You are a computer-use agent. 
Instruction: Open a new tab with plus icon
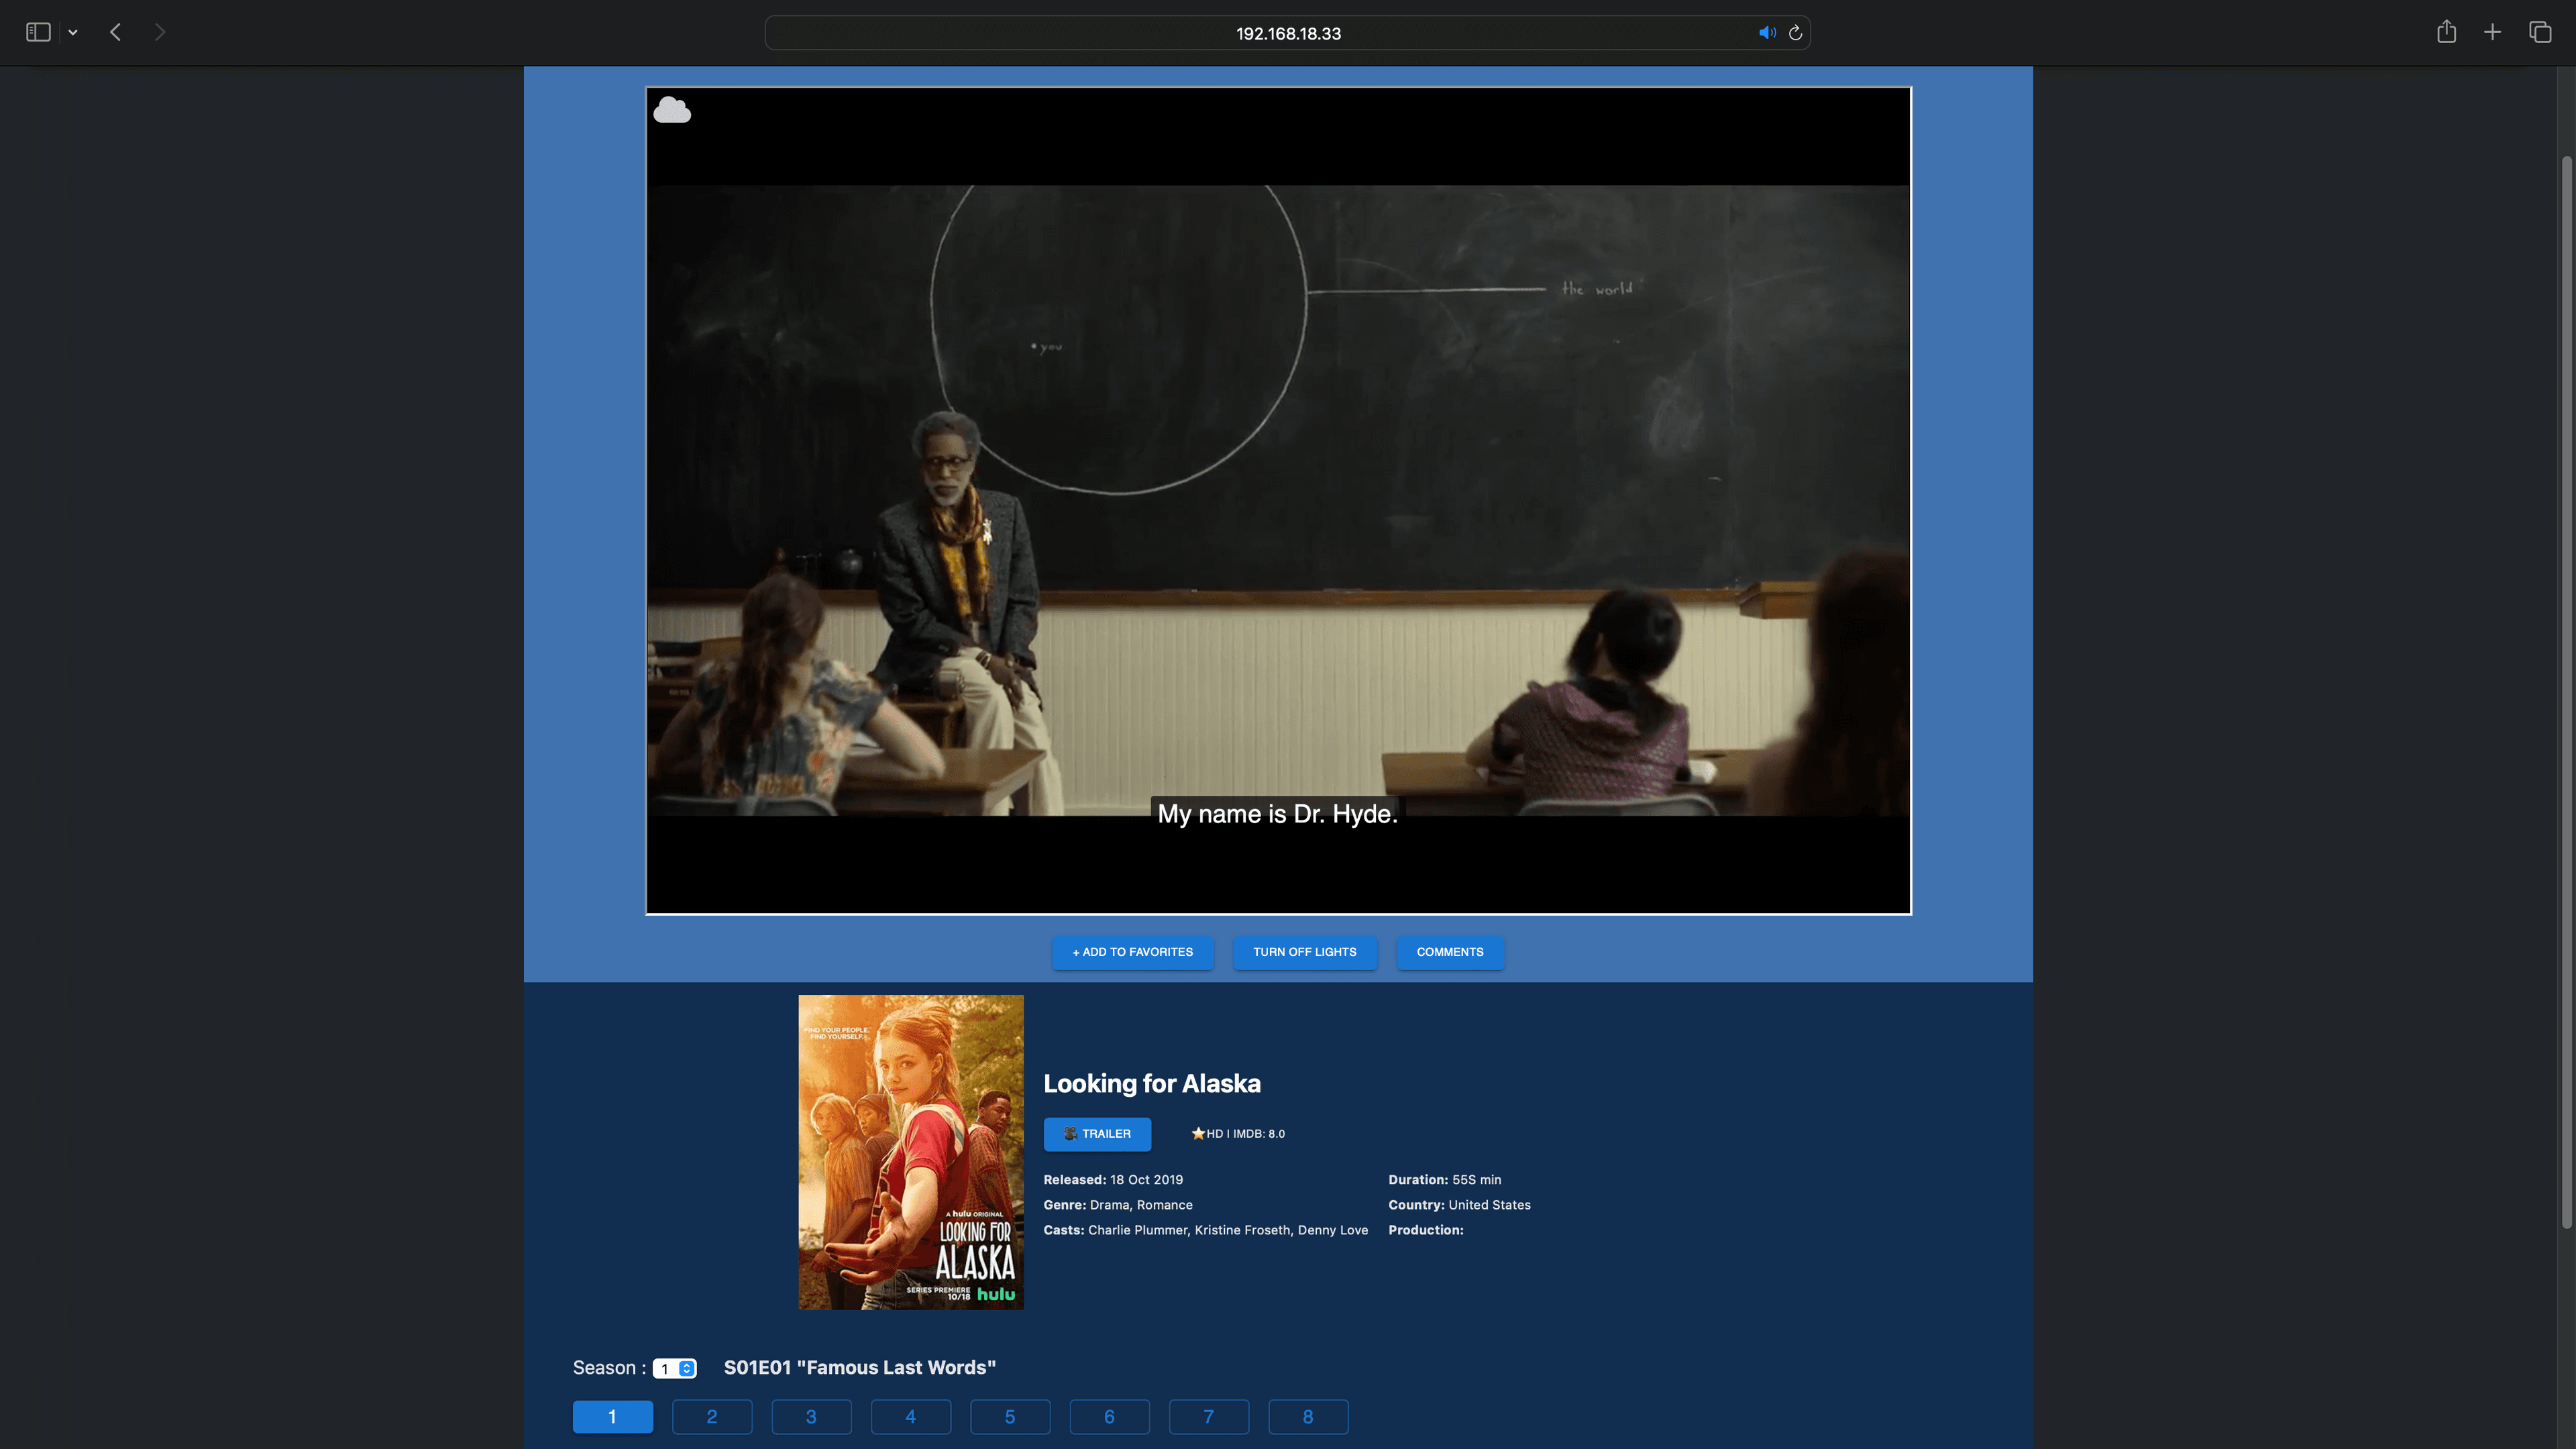[2492, 32]
